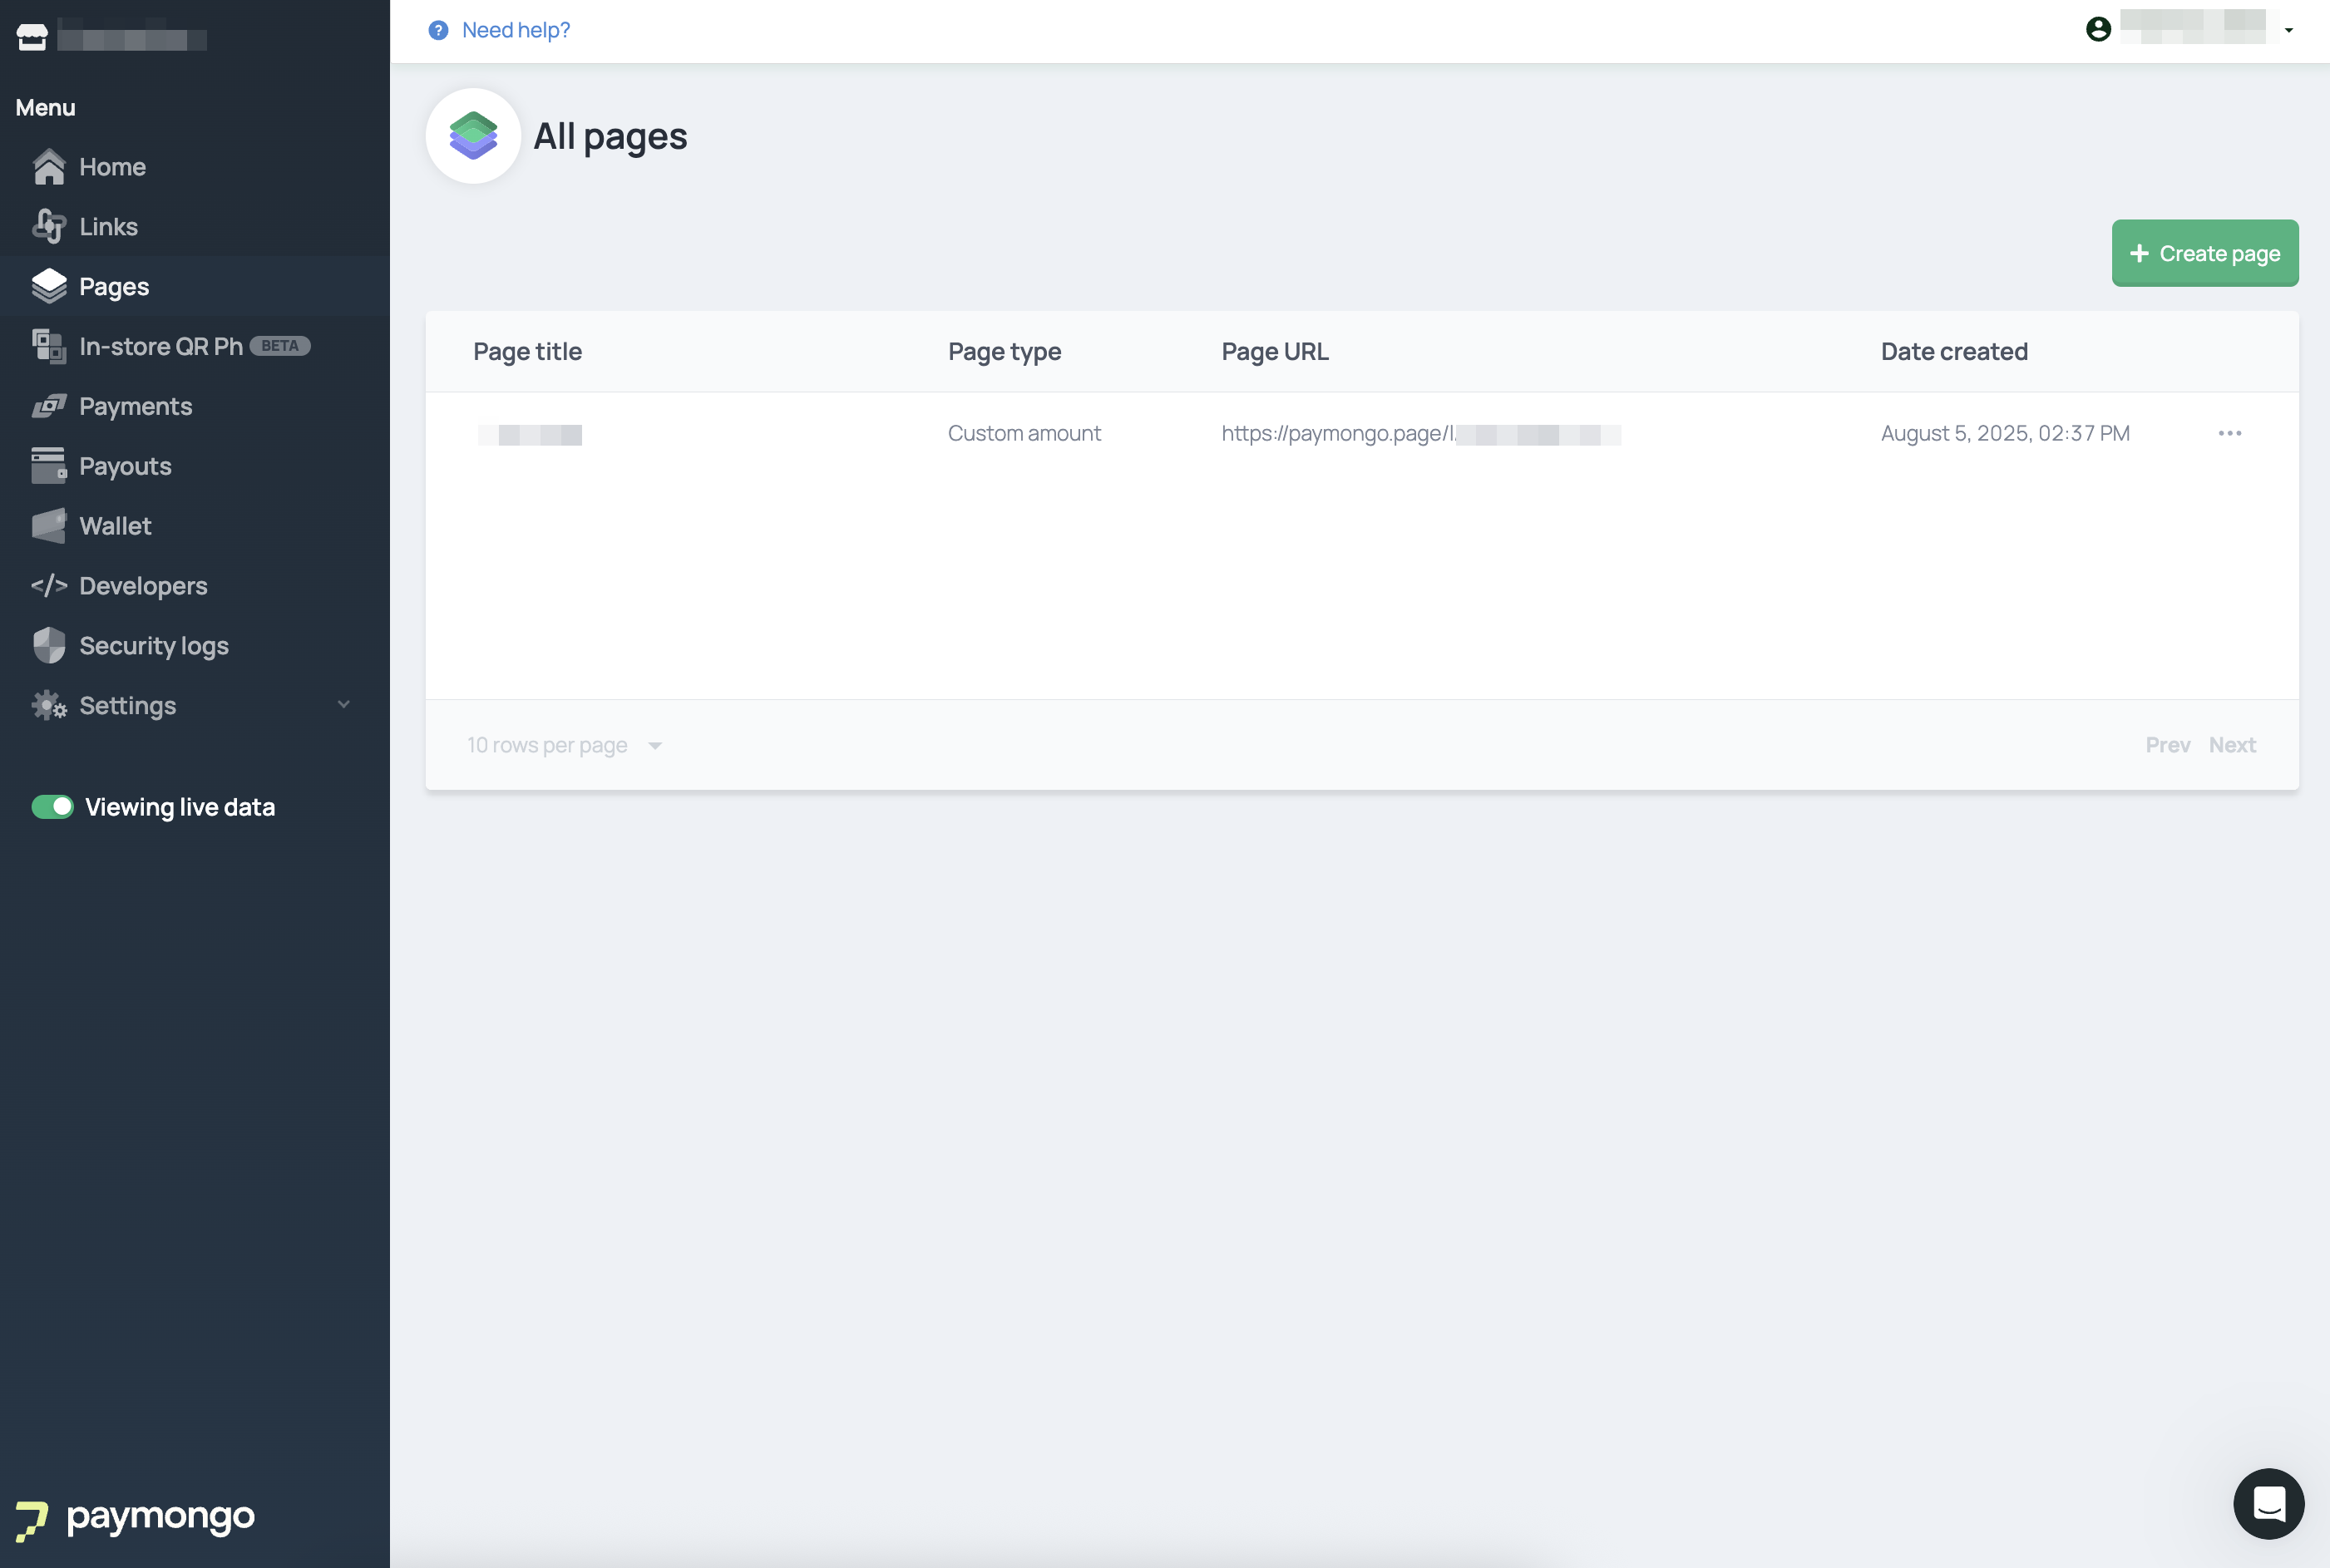Click the Security logs shield icon
Screen dimensions: 2330x1568
(48, 646)
